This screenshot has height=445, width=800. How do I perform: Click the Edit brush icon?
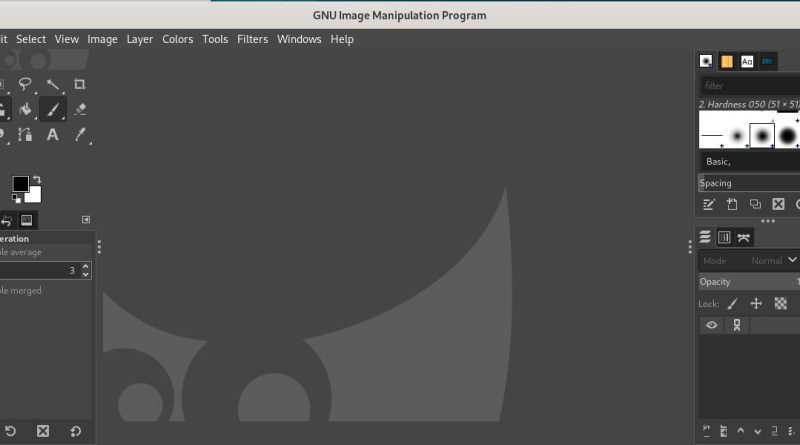point(709,205)
